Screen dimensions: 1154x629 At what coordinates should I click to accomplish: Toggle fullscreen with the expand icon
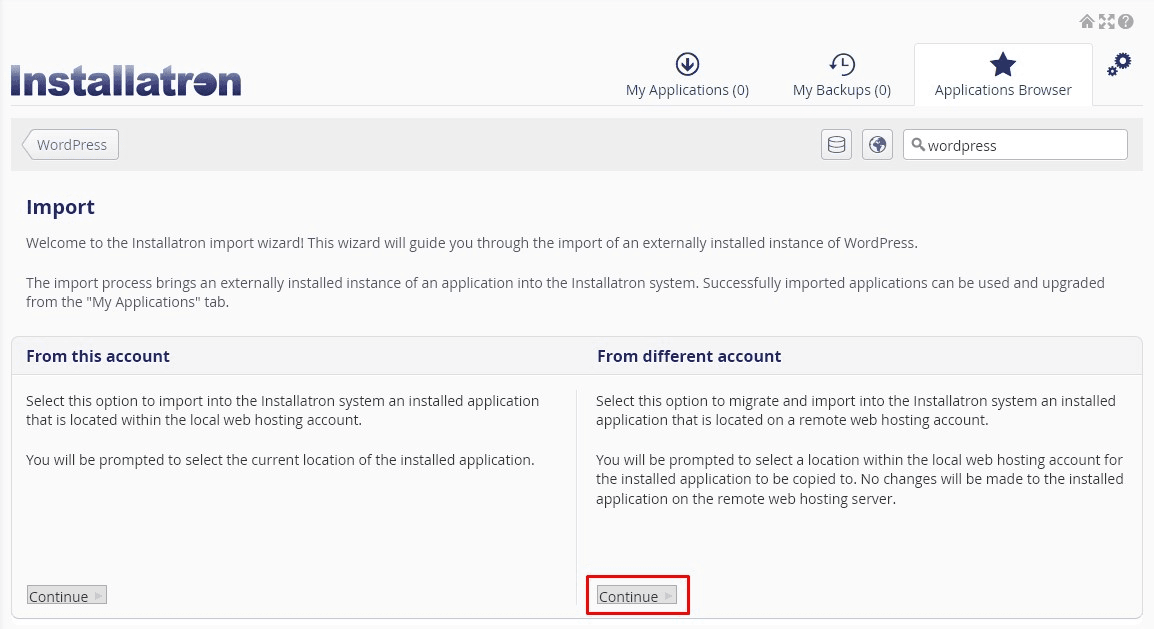(x=1106, y=21)
